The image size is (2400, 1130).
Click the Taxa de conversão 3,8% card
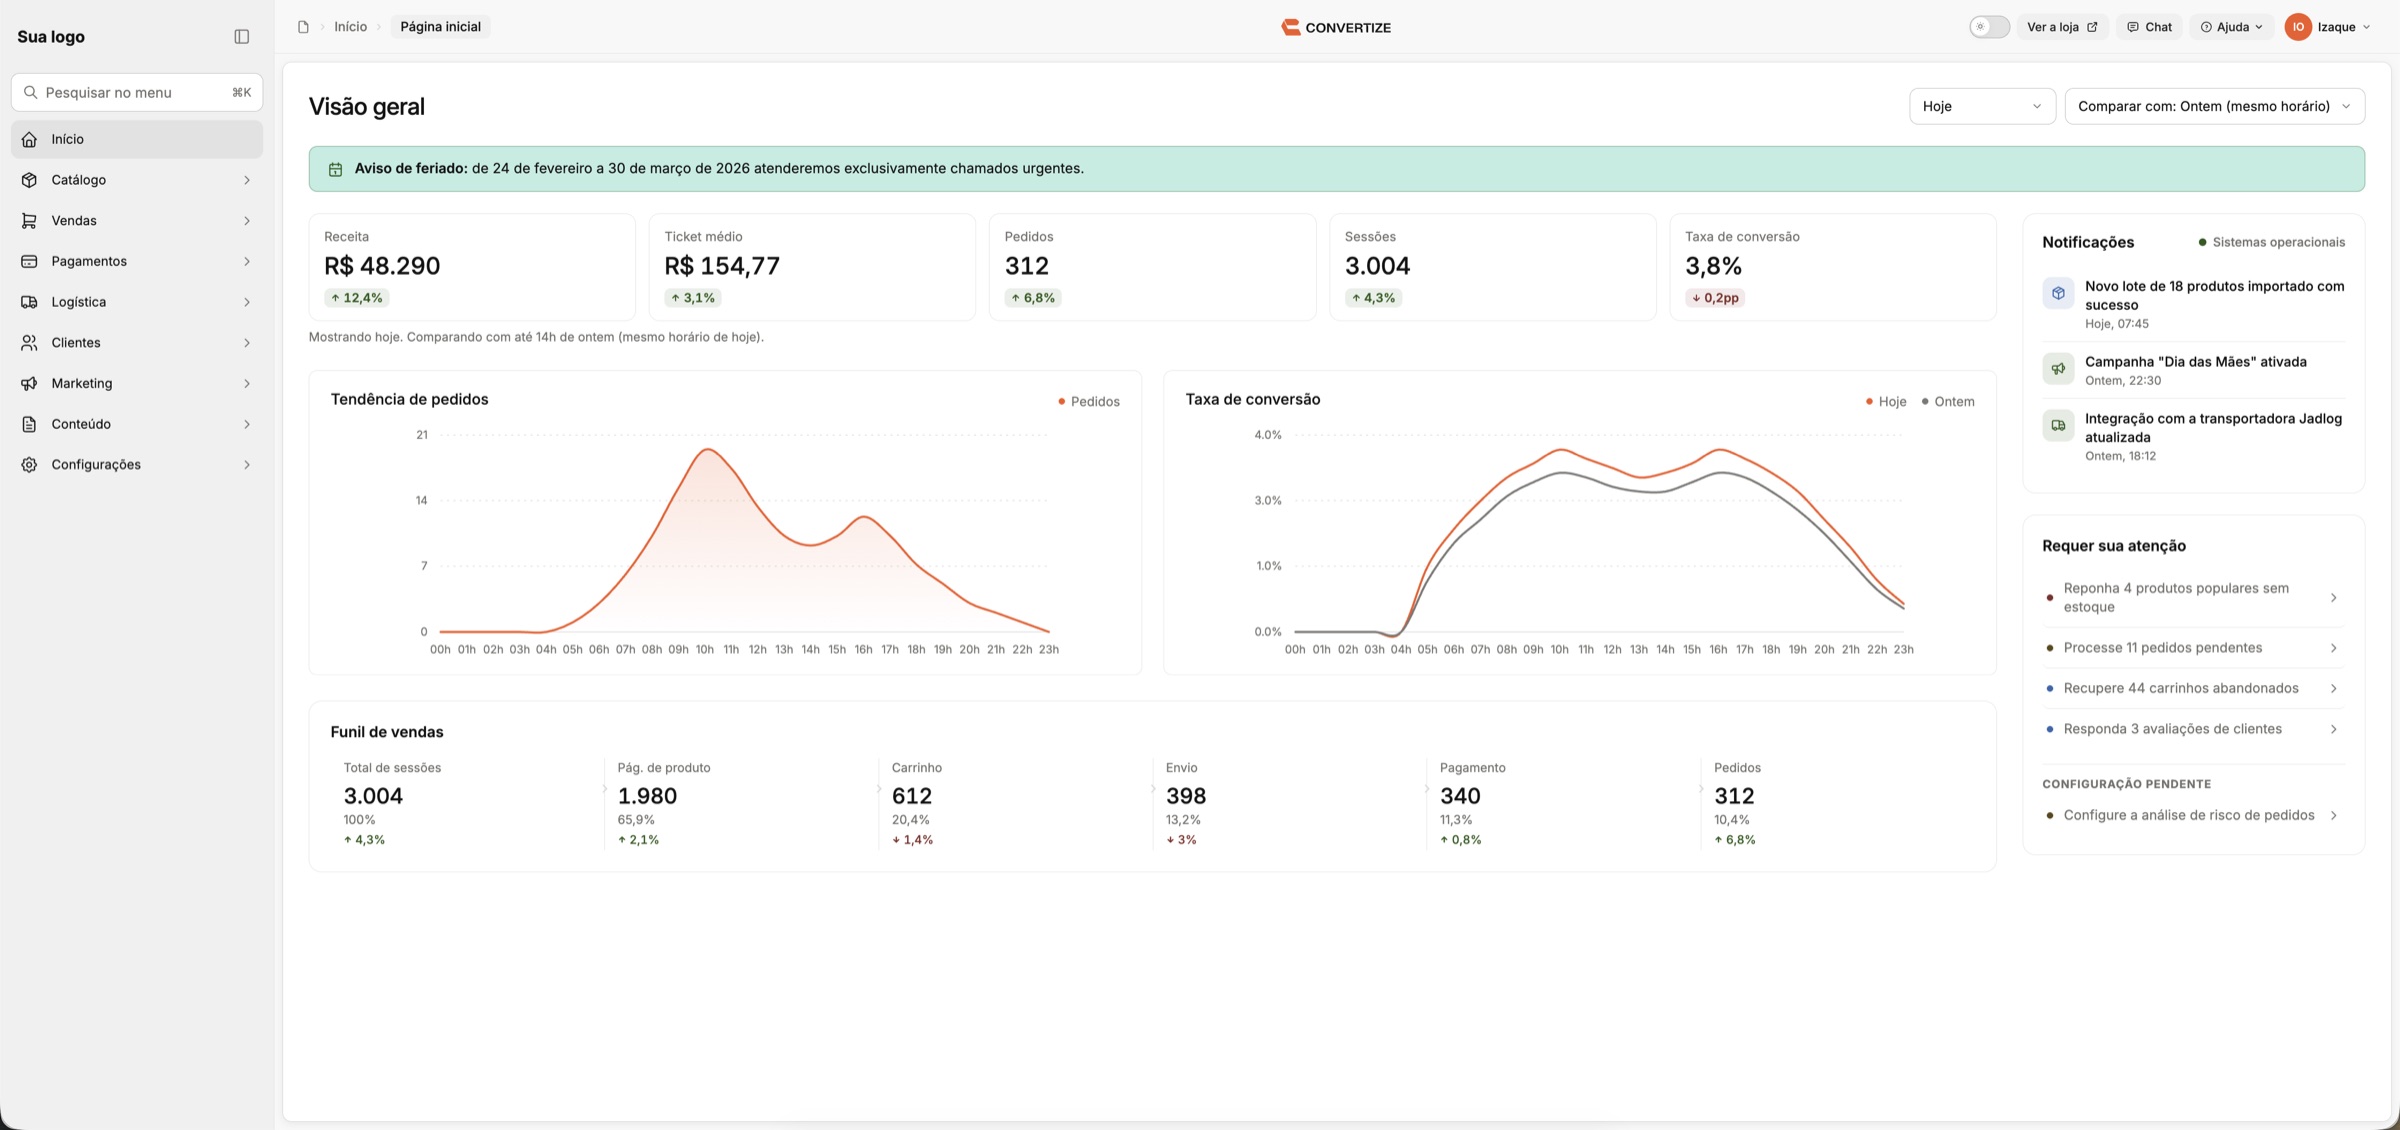[1833, 267]
